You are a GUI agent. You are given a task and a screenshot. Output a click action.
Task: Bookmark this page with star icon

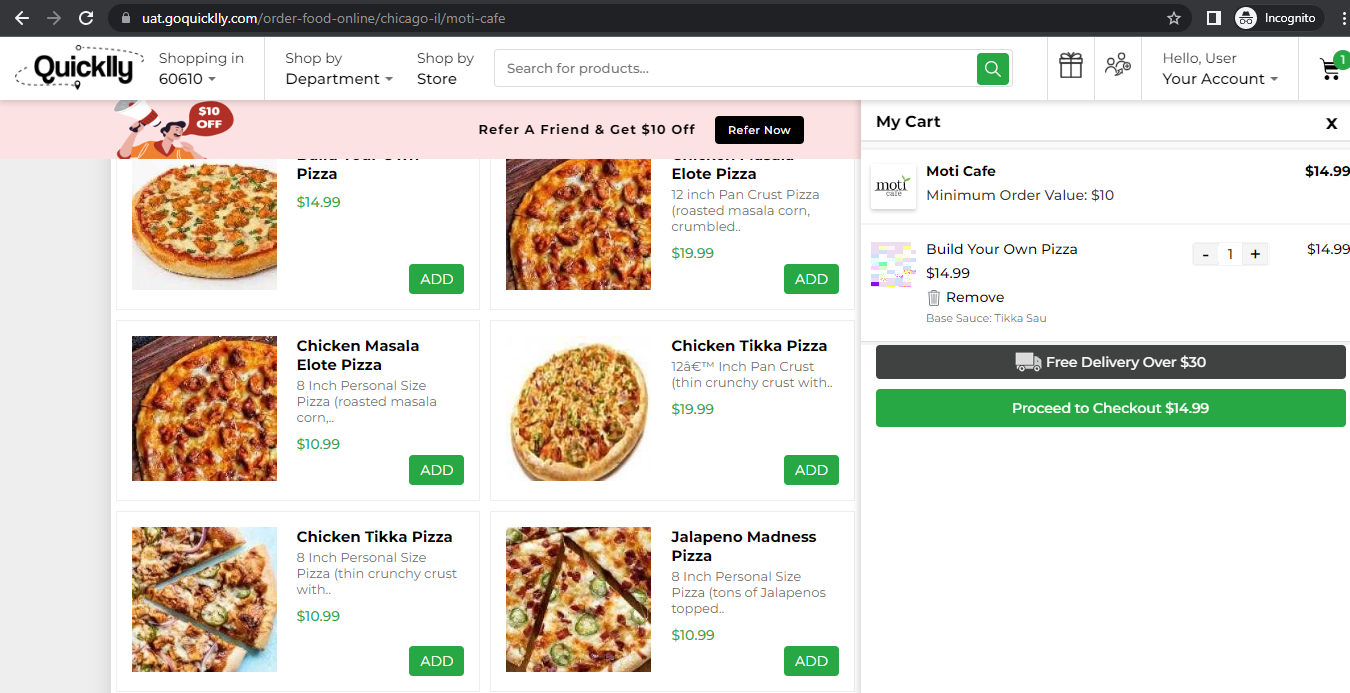pos(1174,18)
